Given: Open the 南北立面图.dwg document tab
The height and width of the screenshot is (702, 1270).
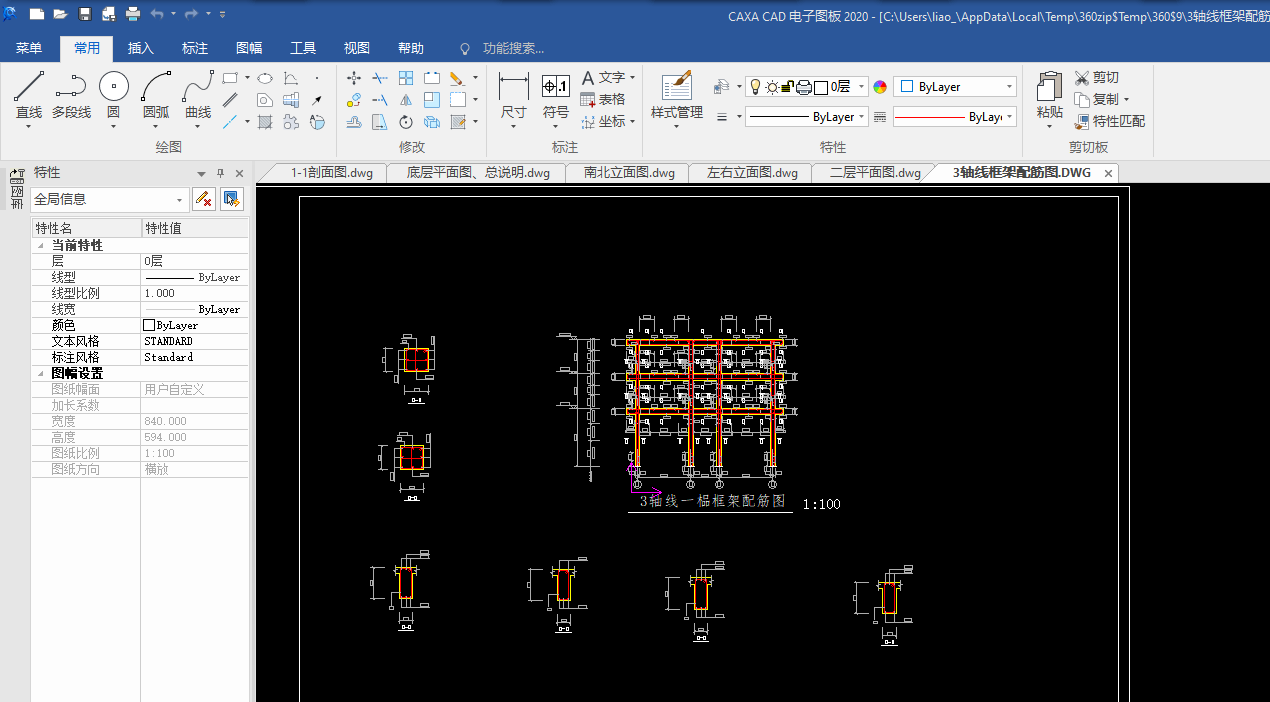Looking at the screenshot, I should (629, 173).
